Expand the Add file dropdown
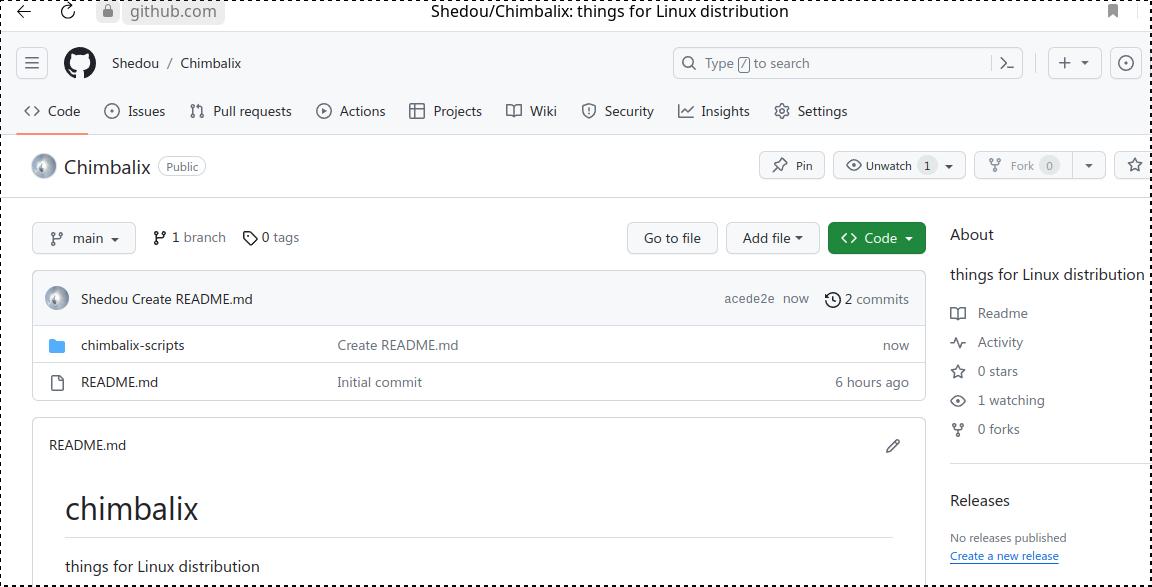 [x=772, y=238]
